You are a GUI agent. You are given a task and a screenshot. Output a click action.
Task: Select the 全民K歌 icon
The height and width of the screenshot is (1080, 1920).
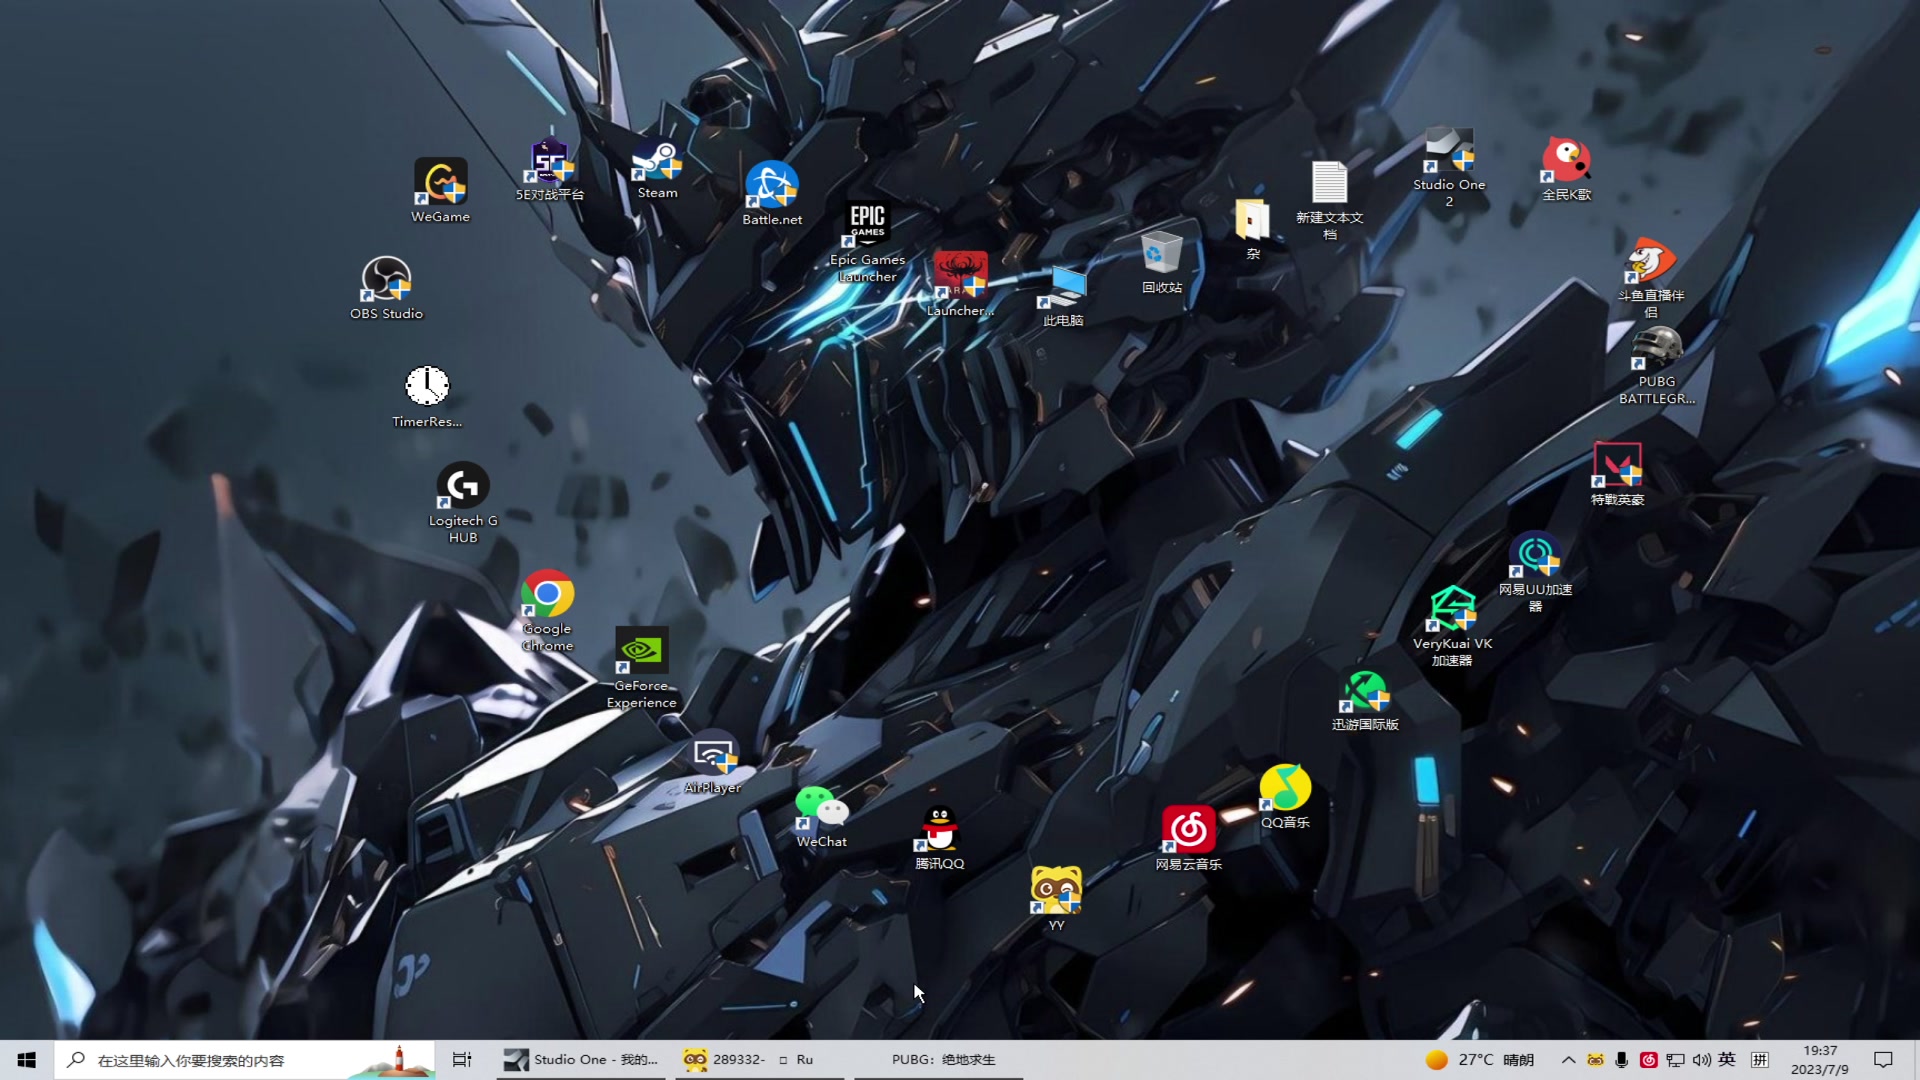(x=1566, y=170)
